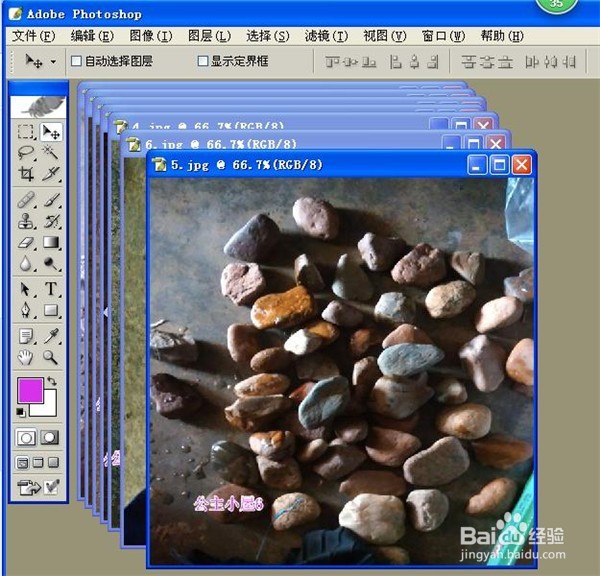The width and height of the screenshot is (600, 576).
Task: Switch to Standard Screen mode
Action: coord(22,463)
